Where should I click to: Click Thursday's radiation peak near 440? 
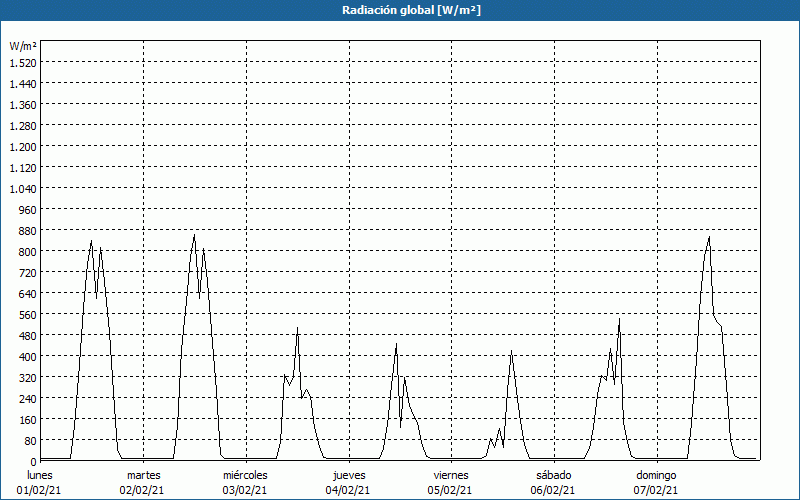tap(396, 344)
